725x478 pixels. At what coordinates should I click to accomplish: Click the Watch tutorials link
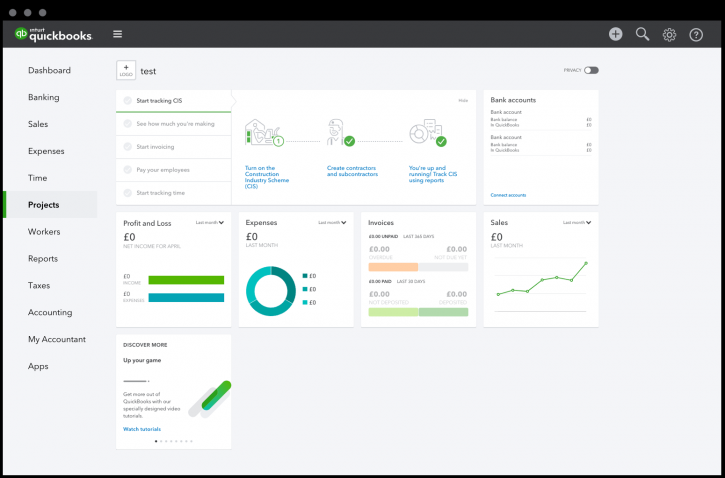142,429
